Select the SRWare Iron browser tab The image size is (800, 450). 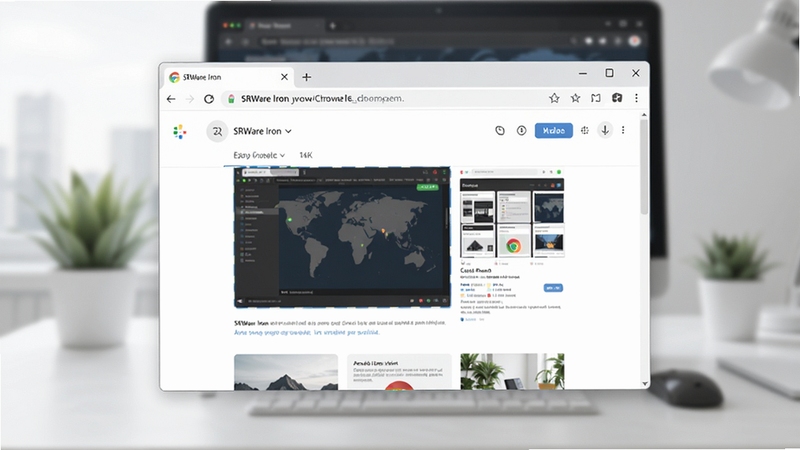229,77
